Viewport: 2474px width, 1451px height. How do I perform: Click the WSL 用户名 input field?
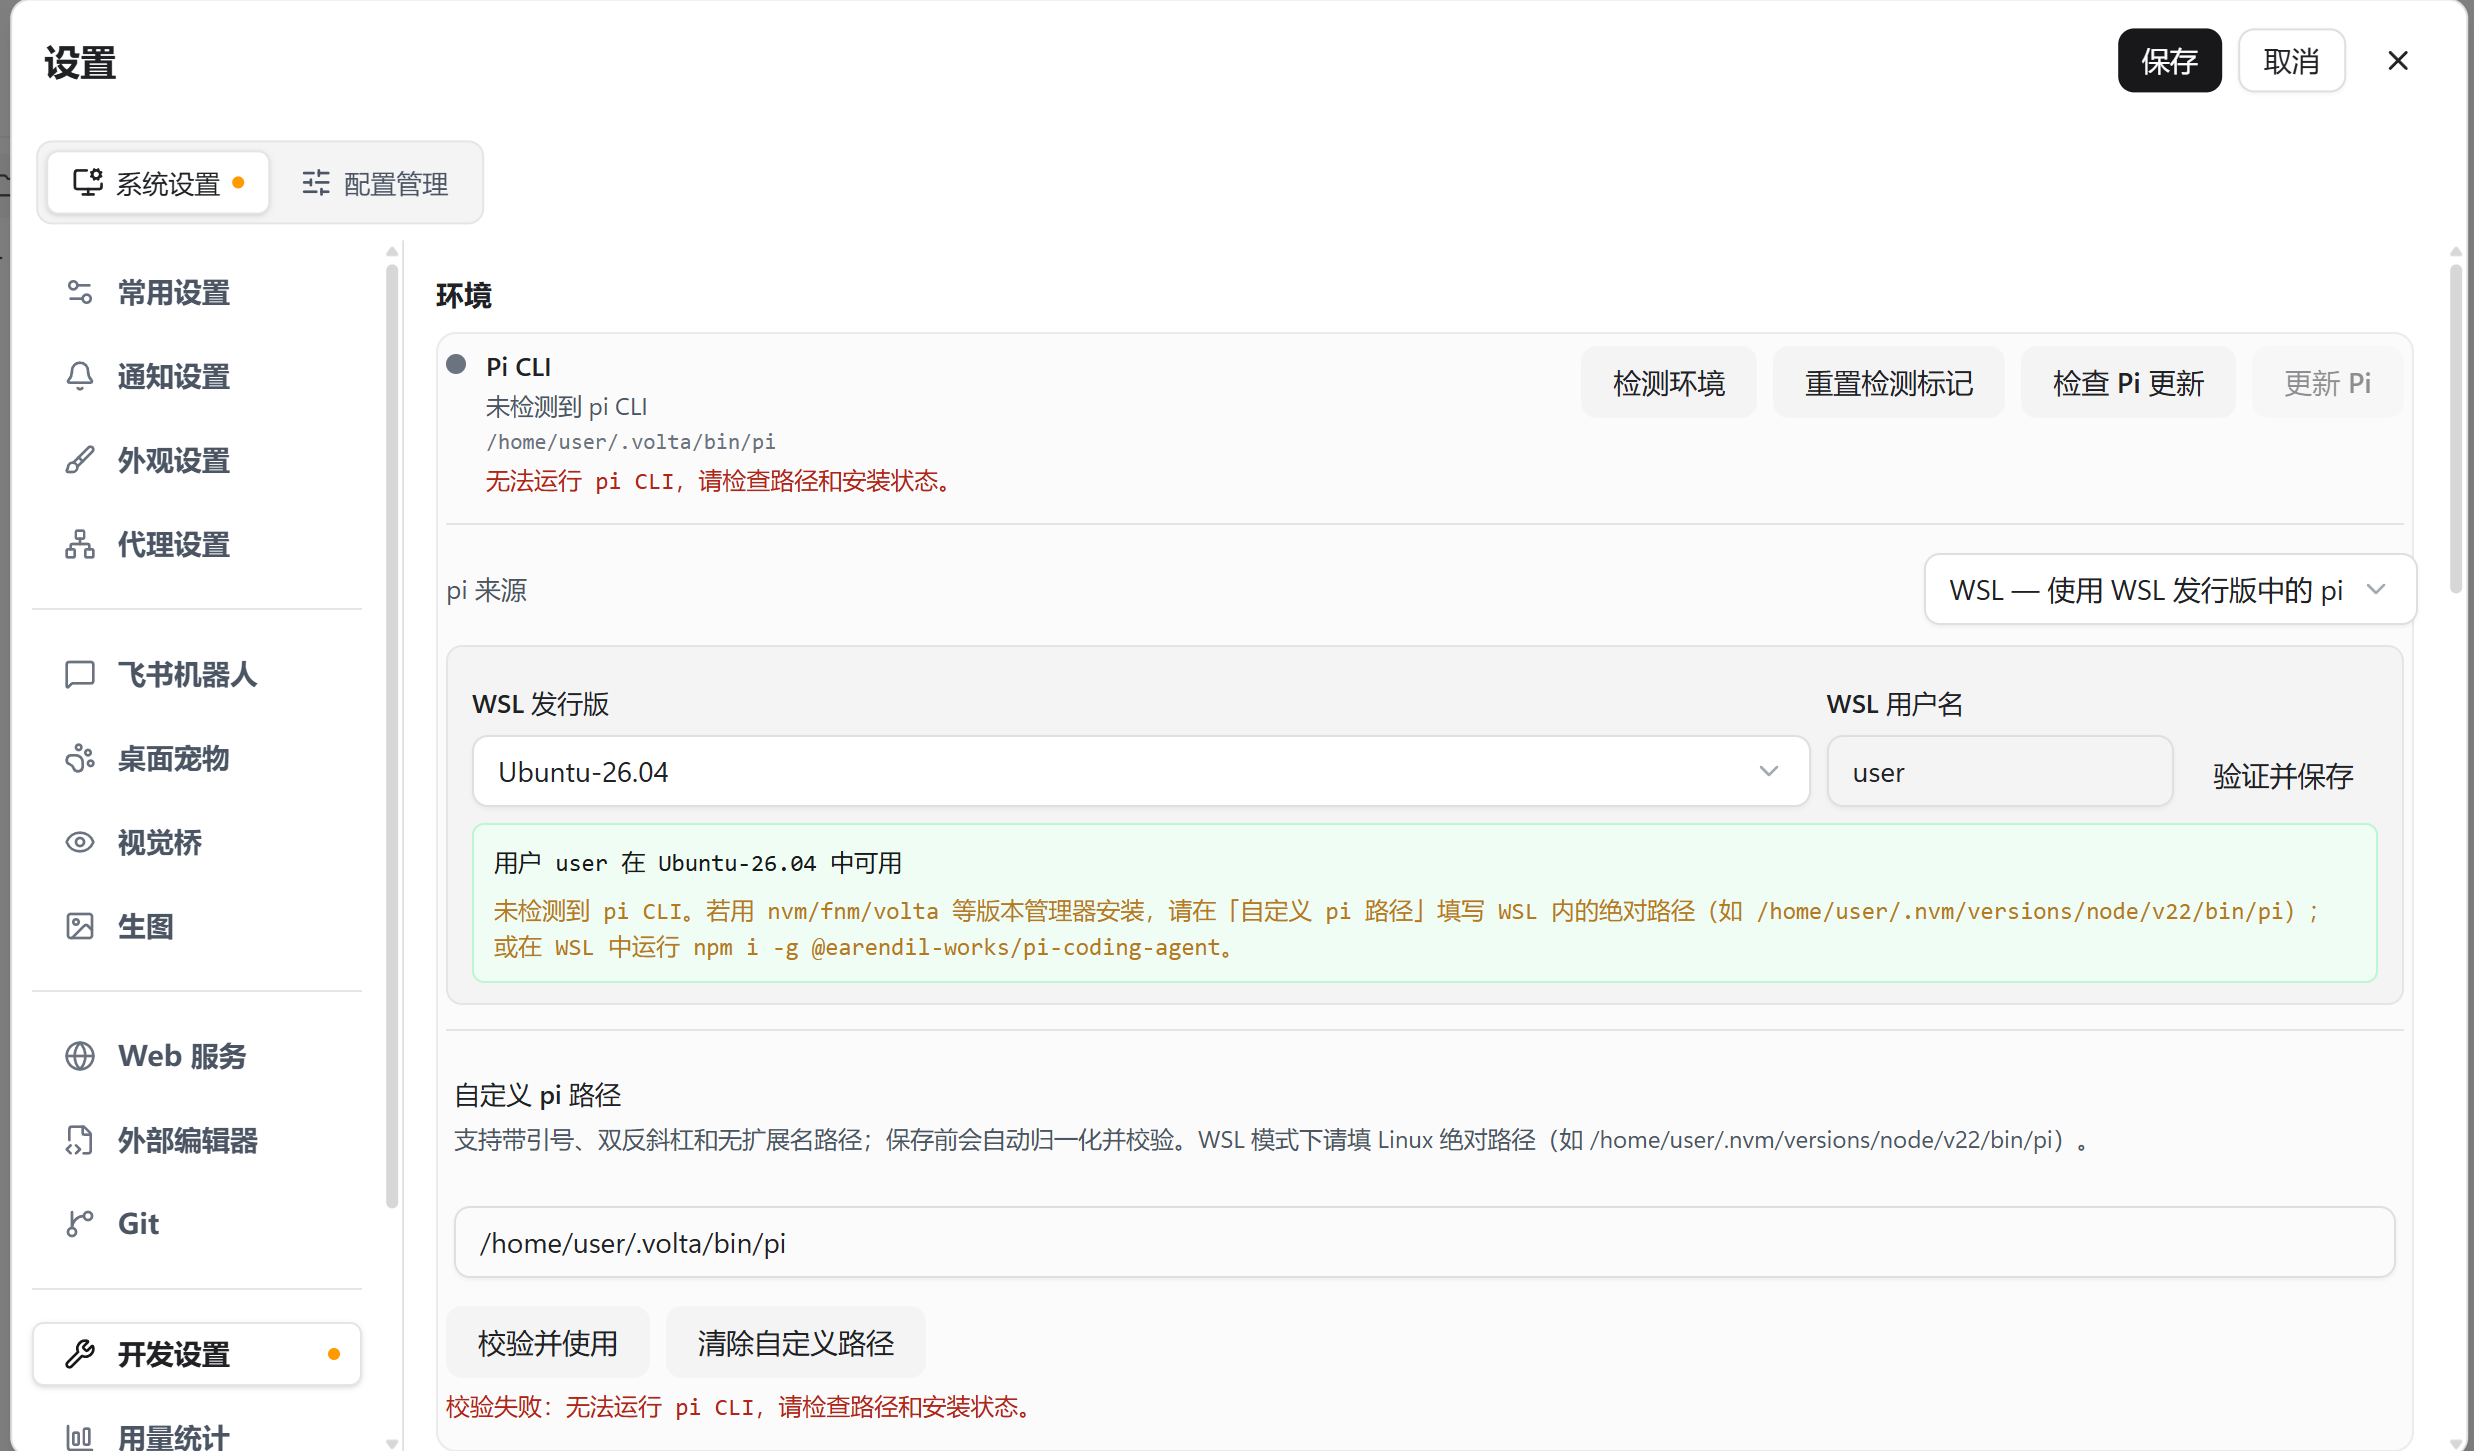(x=1999, y=772)
